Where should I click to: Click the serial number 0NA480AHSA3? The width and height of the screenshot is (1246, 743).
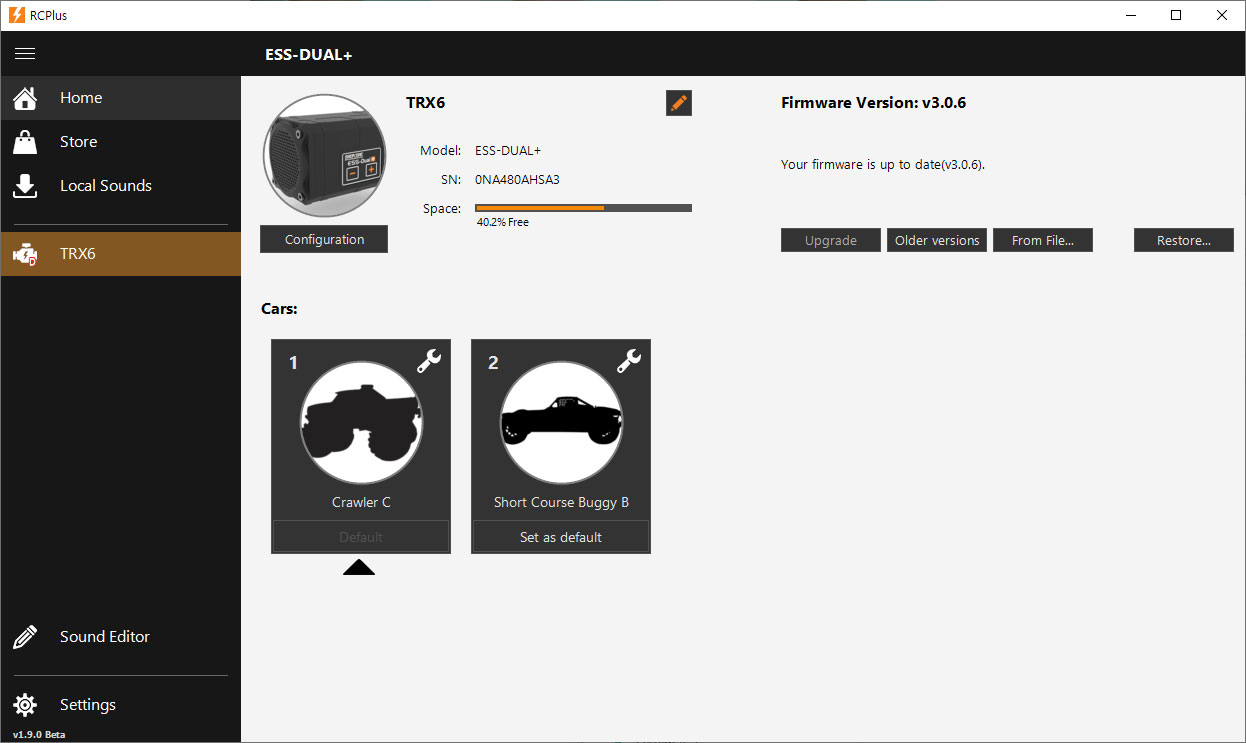517,180
